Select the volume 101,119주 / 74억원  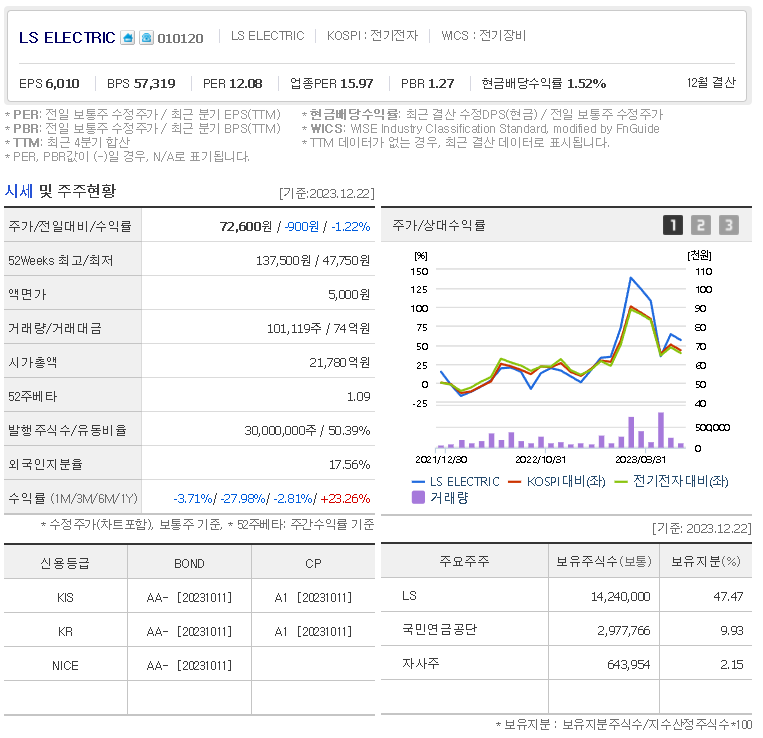[318, 329]
